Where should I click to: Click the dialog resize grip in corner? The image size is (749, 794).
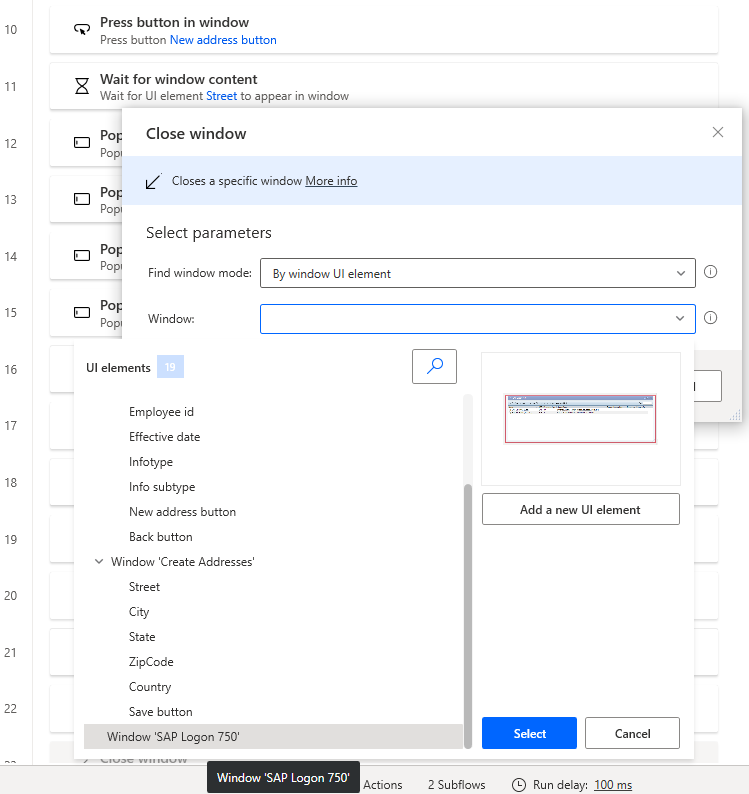point(735,416)
